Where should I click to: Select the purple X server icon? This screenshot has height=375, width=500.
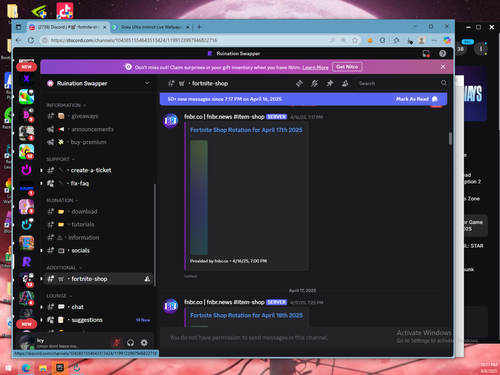(26, 79)
